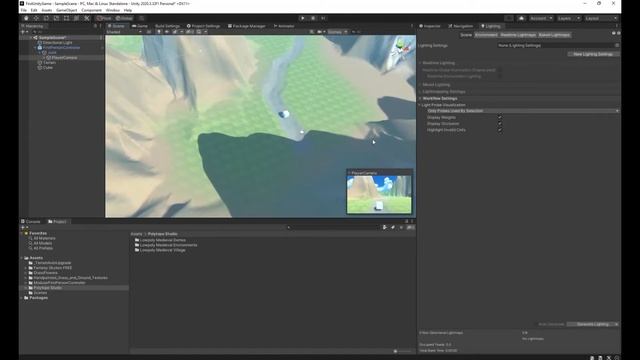Collapse the SampleScene hierarchy root

click(x=30, y=38)
